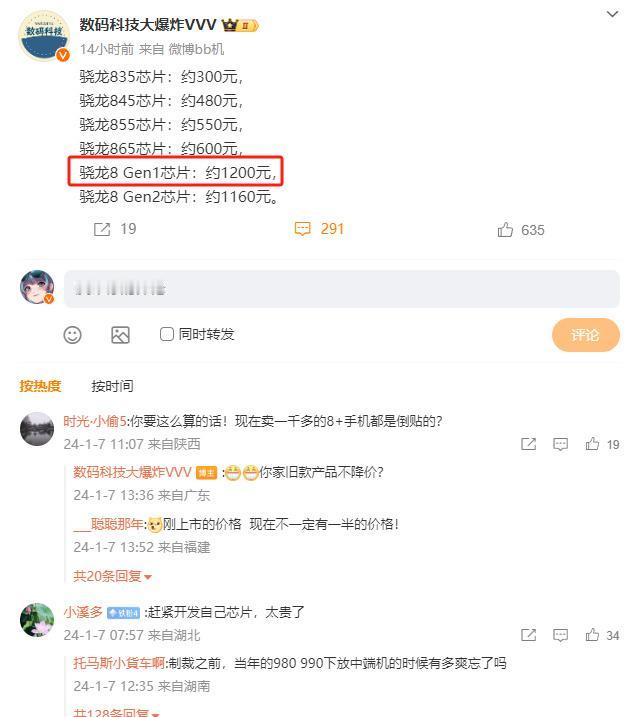Open 托马斯小货车啊 user link
The width and height of the screenshot is (639, 717).
118,663
